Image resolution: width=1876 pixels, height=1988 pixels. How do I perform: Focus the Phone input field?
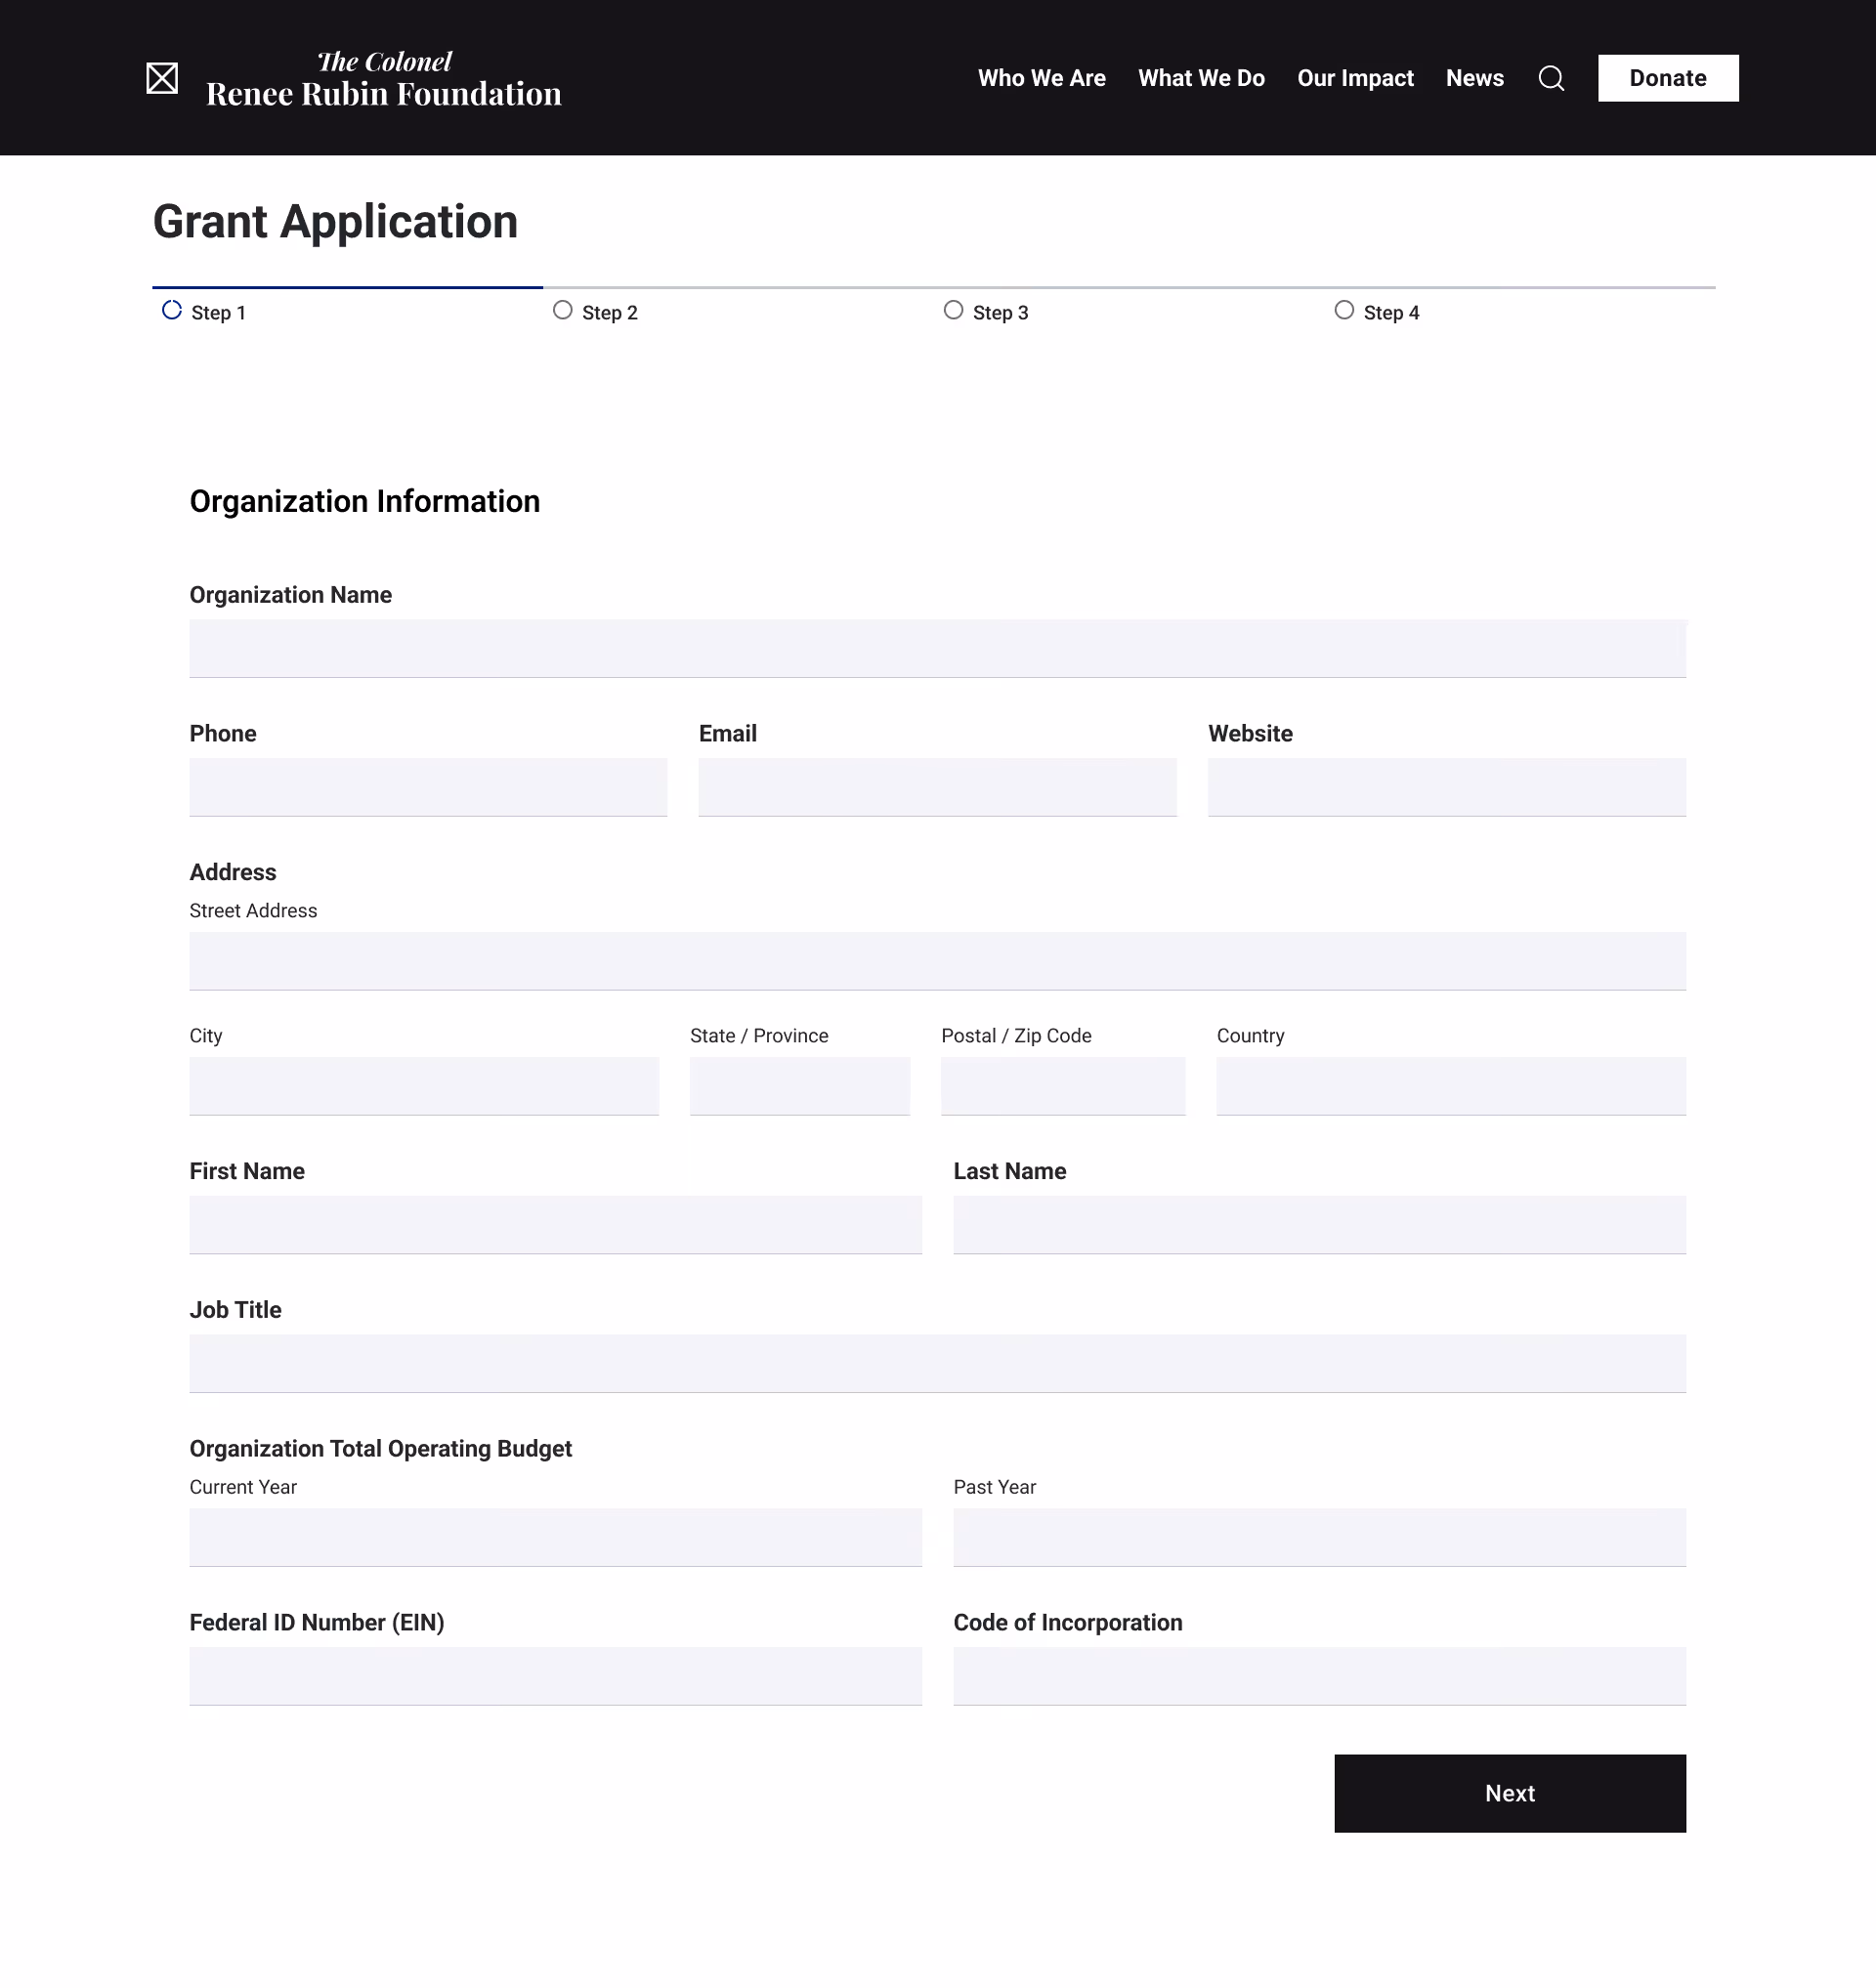[428, 787]
